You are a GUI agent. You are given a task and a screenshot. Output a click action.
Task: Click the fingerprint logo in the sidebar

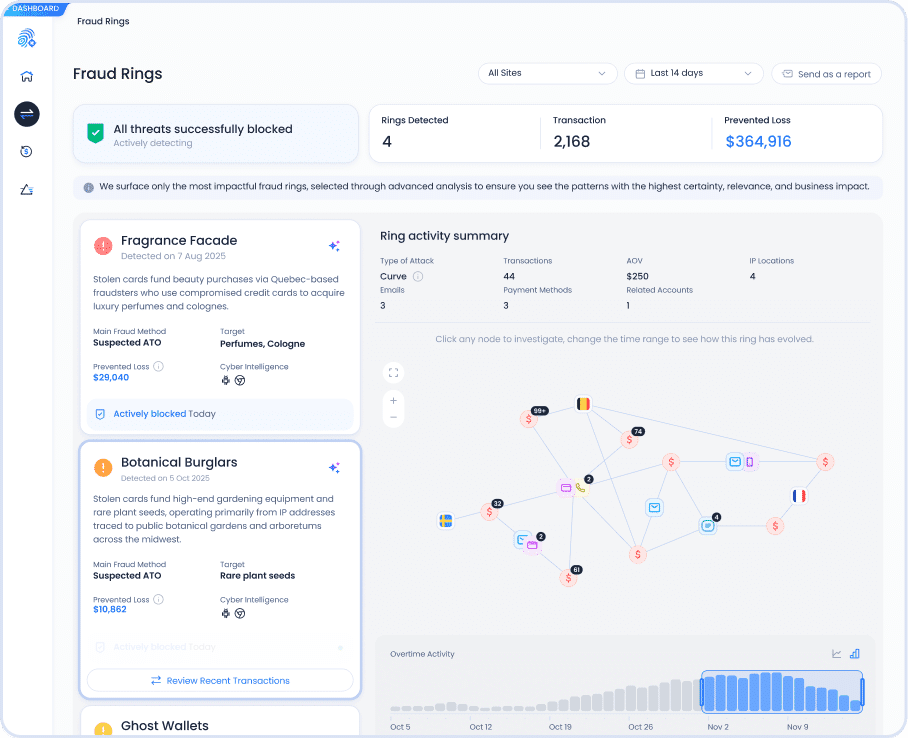pos(27,38)
